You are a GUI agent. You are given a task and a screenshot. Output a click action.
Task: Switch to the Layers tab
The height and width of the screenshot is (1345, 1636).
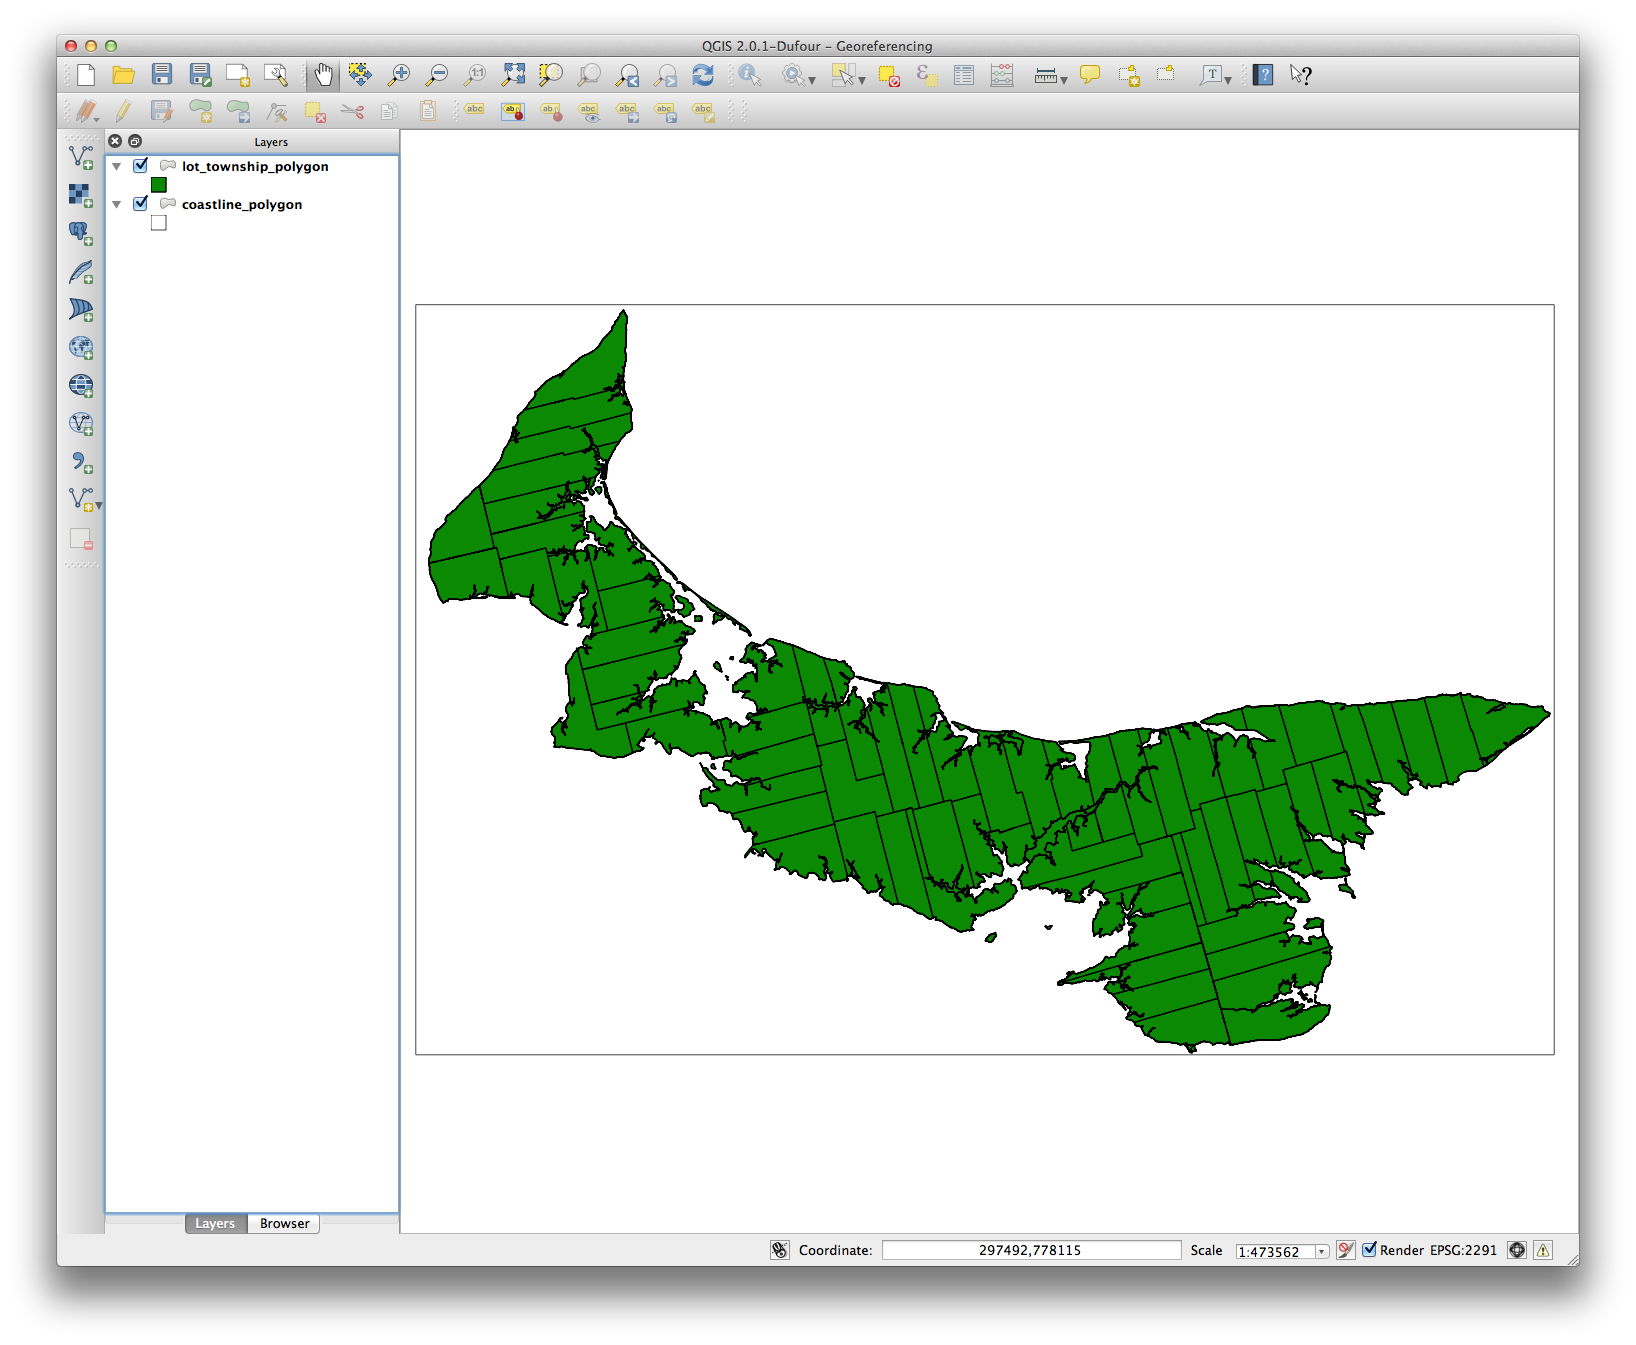pyautogui.click(x=215, y=1223)
